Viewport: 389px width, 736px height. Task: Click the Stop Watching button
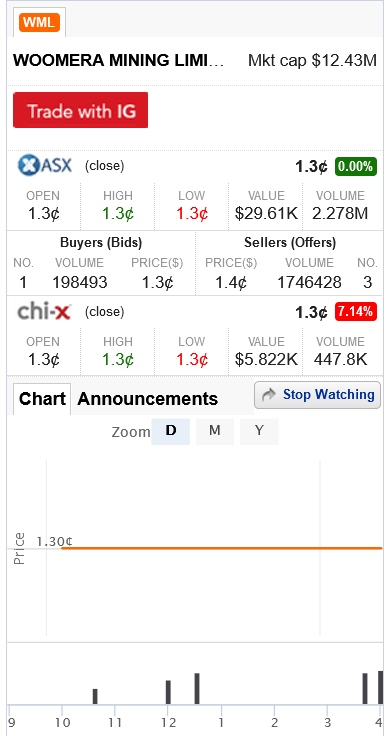coord(317,395)
